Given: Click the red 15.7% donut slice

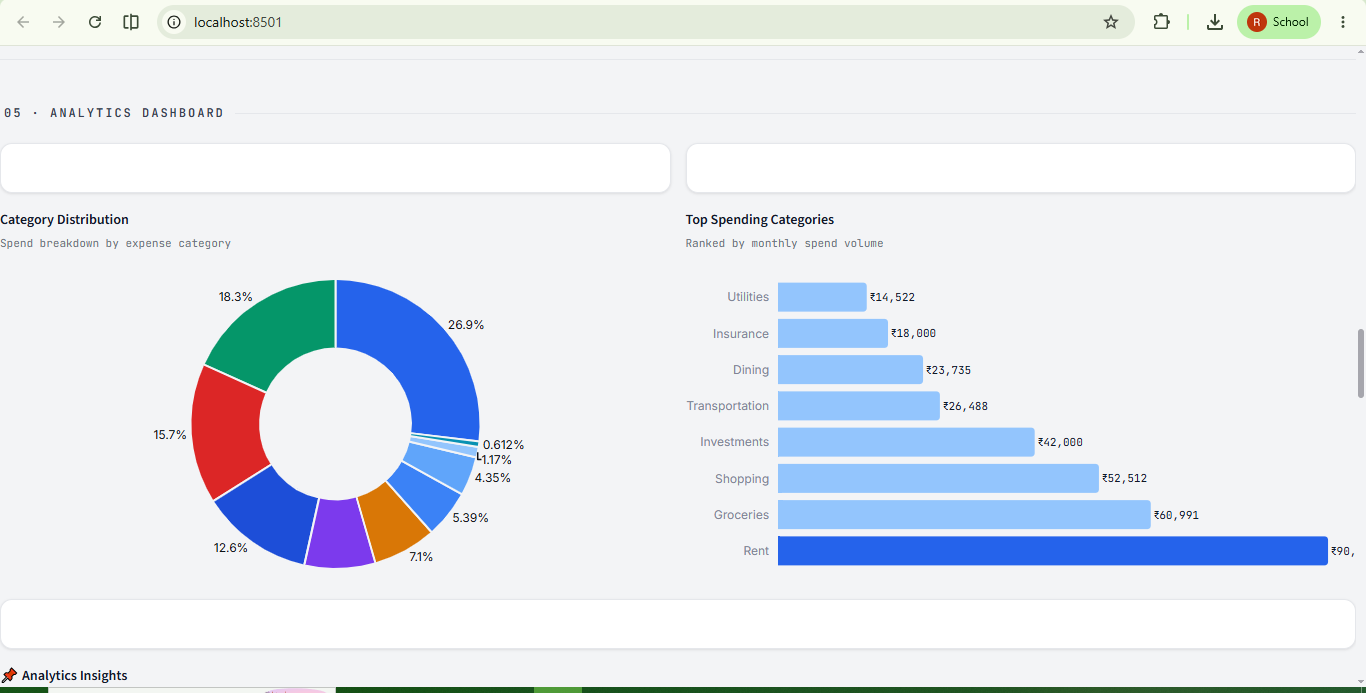Looking at the screenshot, I should tap(225, 430).
